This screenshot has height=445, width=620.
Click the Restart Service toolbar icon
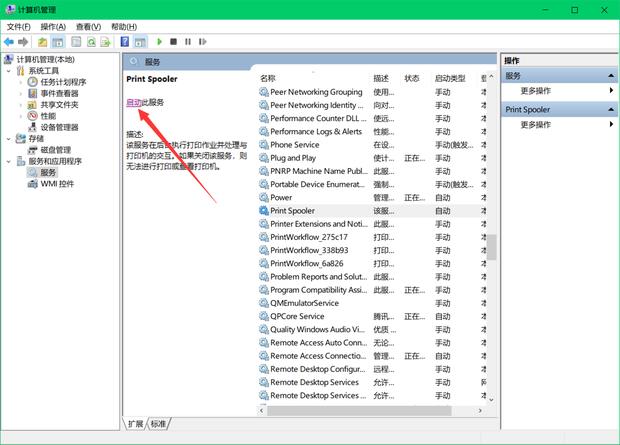pyautogui.click(x=202, y=42)
